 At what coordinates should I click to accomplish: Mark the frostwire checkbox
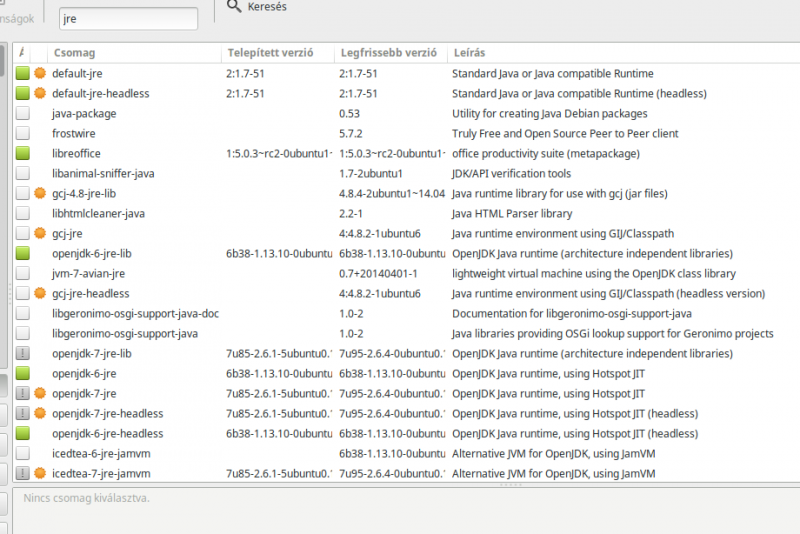coord(22,133)
